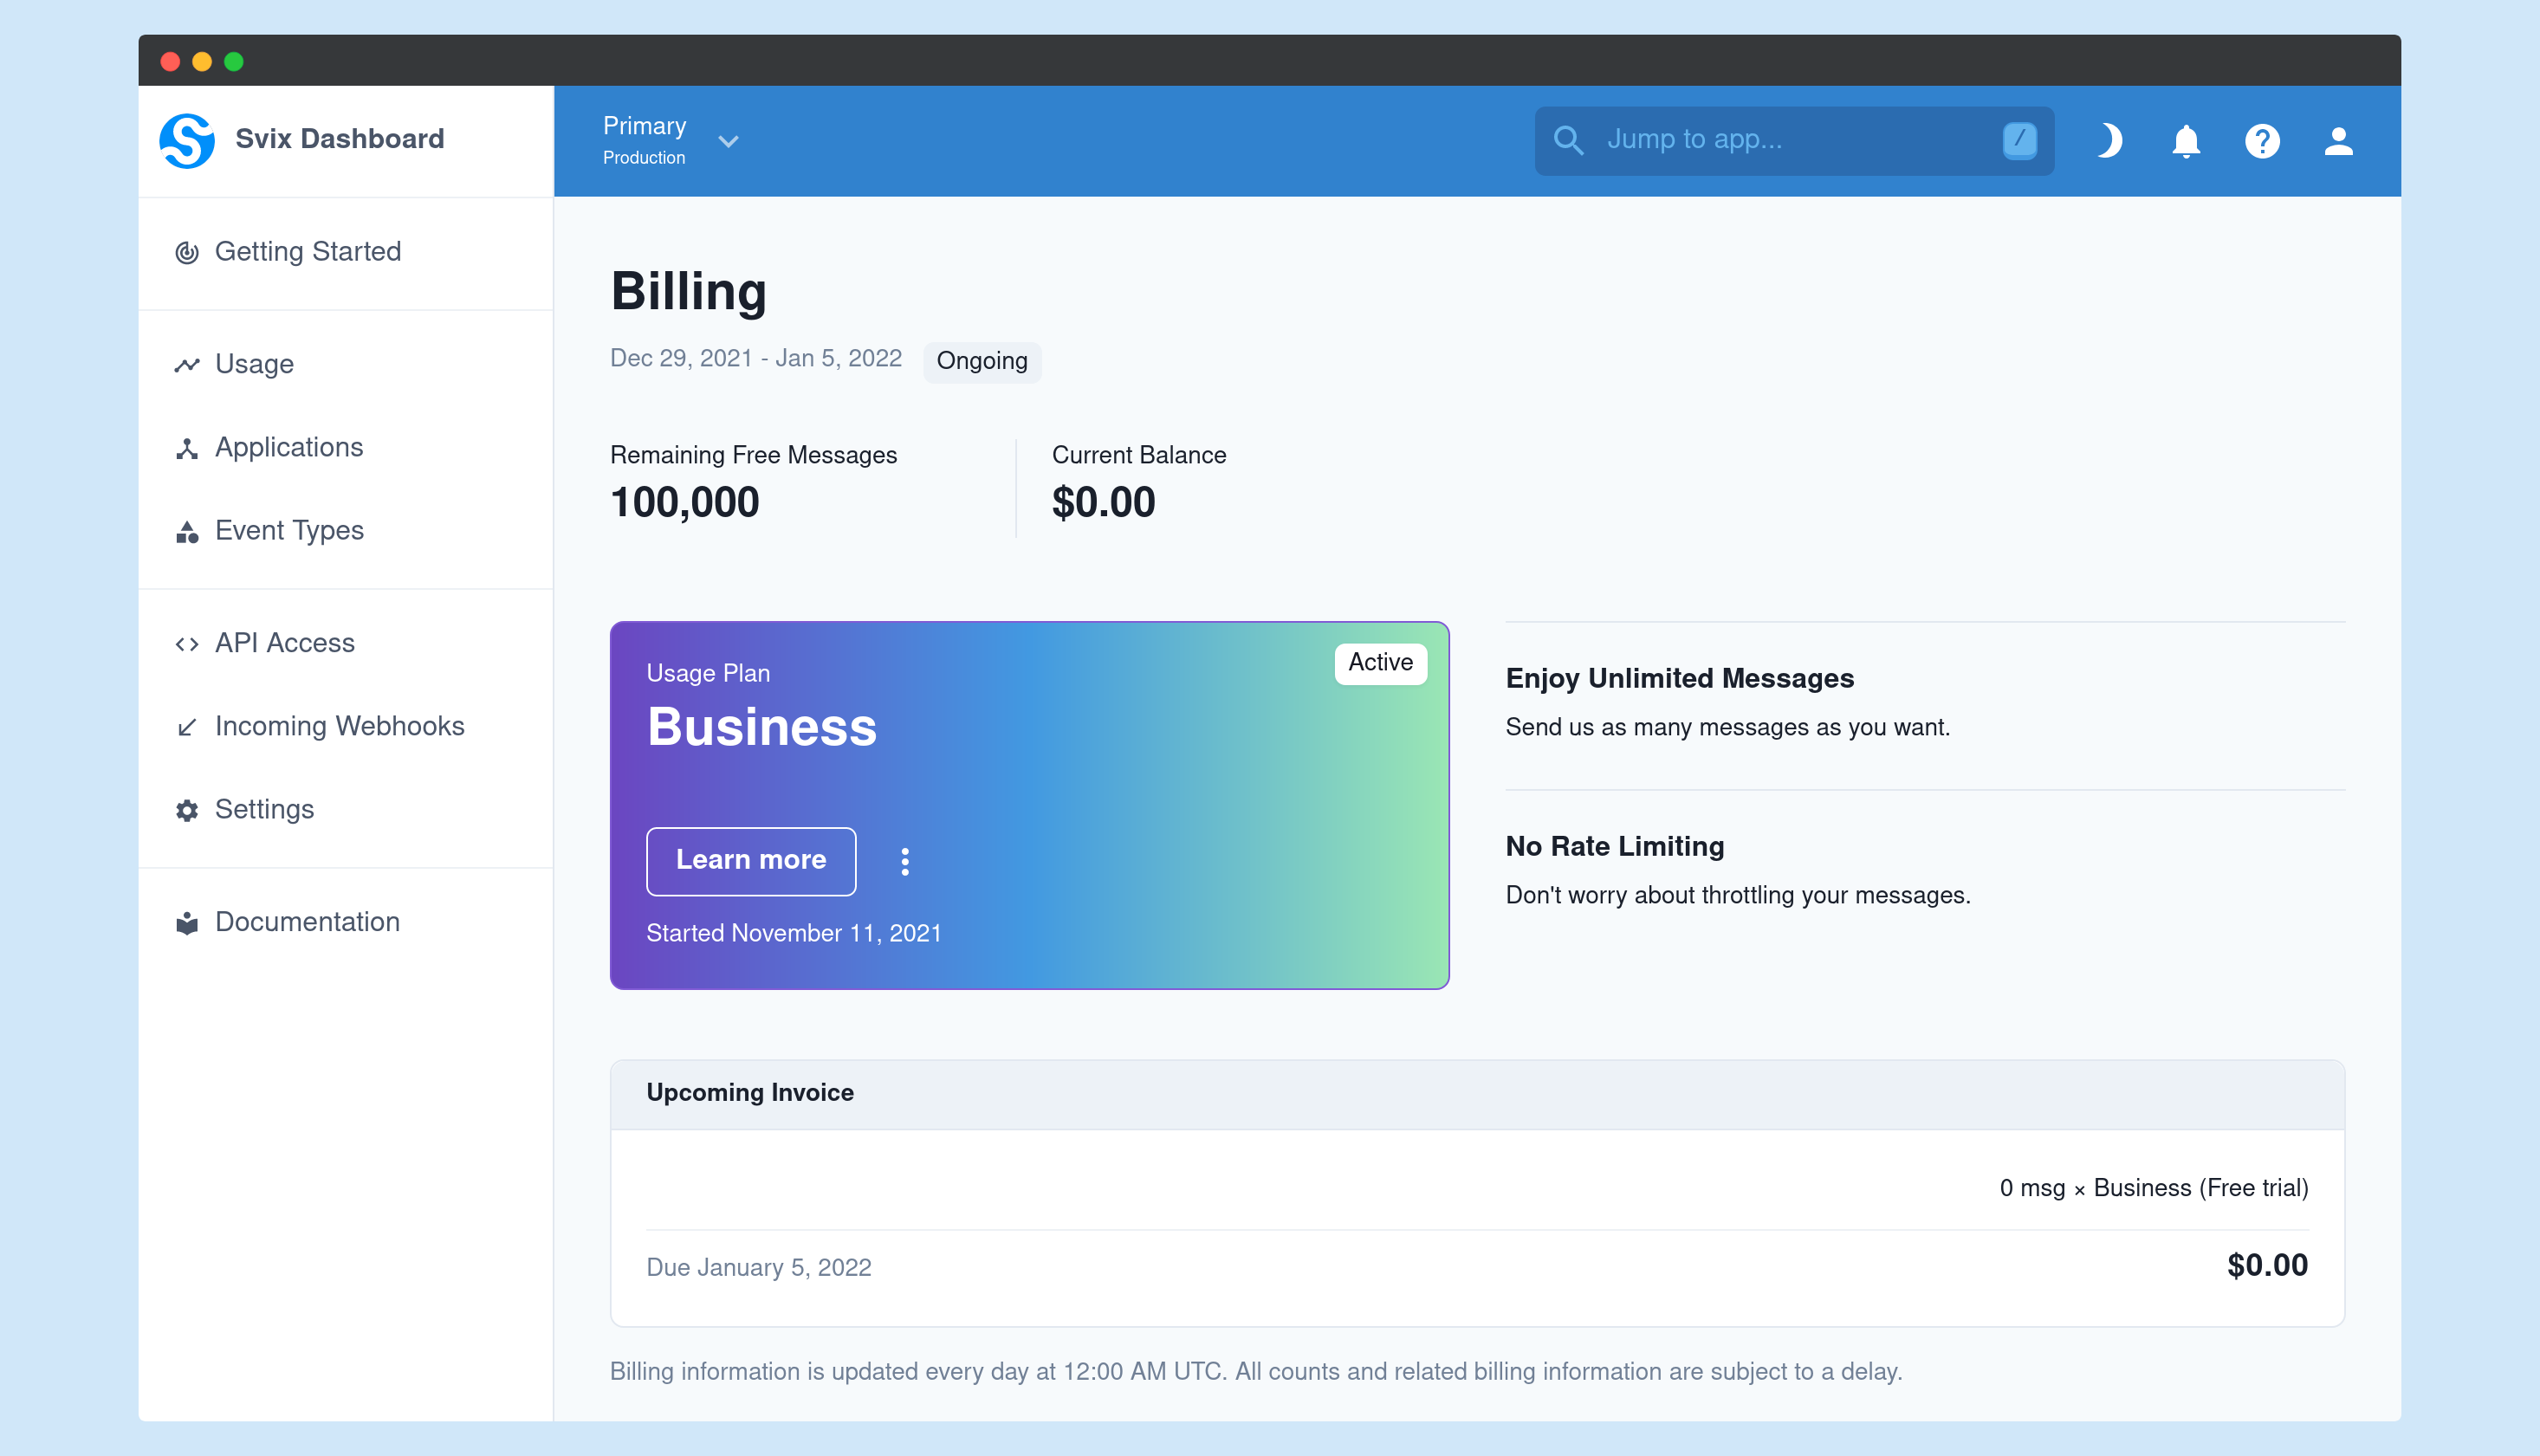Screen dimensions: 2540x1456
Task: Open the Applications section
Action: coord(288,446)
